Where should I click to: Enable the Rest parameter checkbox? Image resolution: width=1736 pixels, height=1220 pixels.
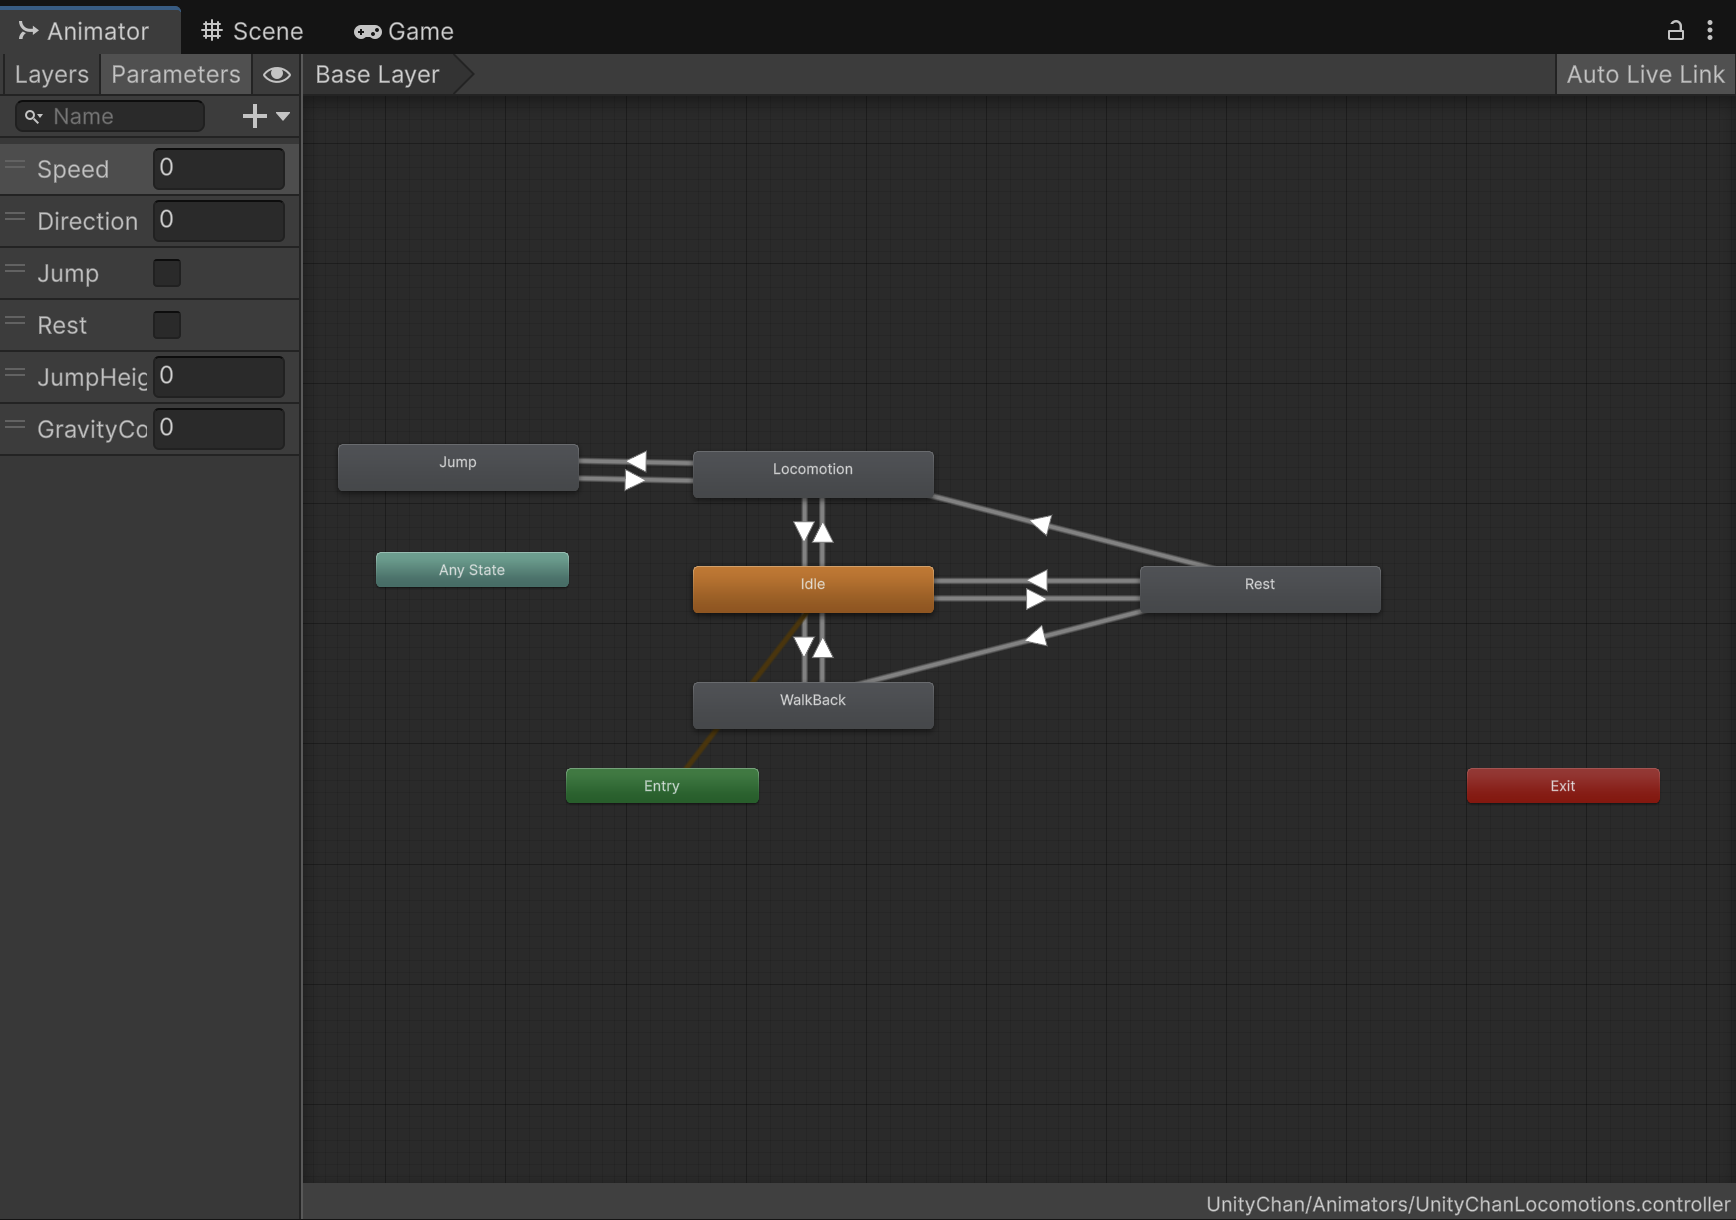coord(167,325)
